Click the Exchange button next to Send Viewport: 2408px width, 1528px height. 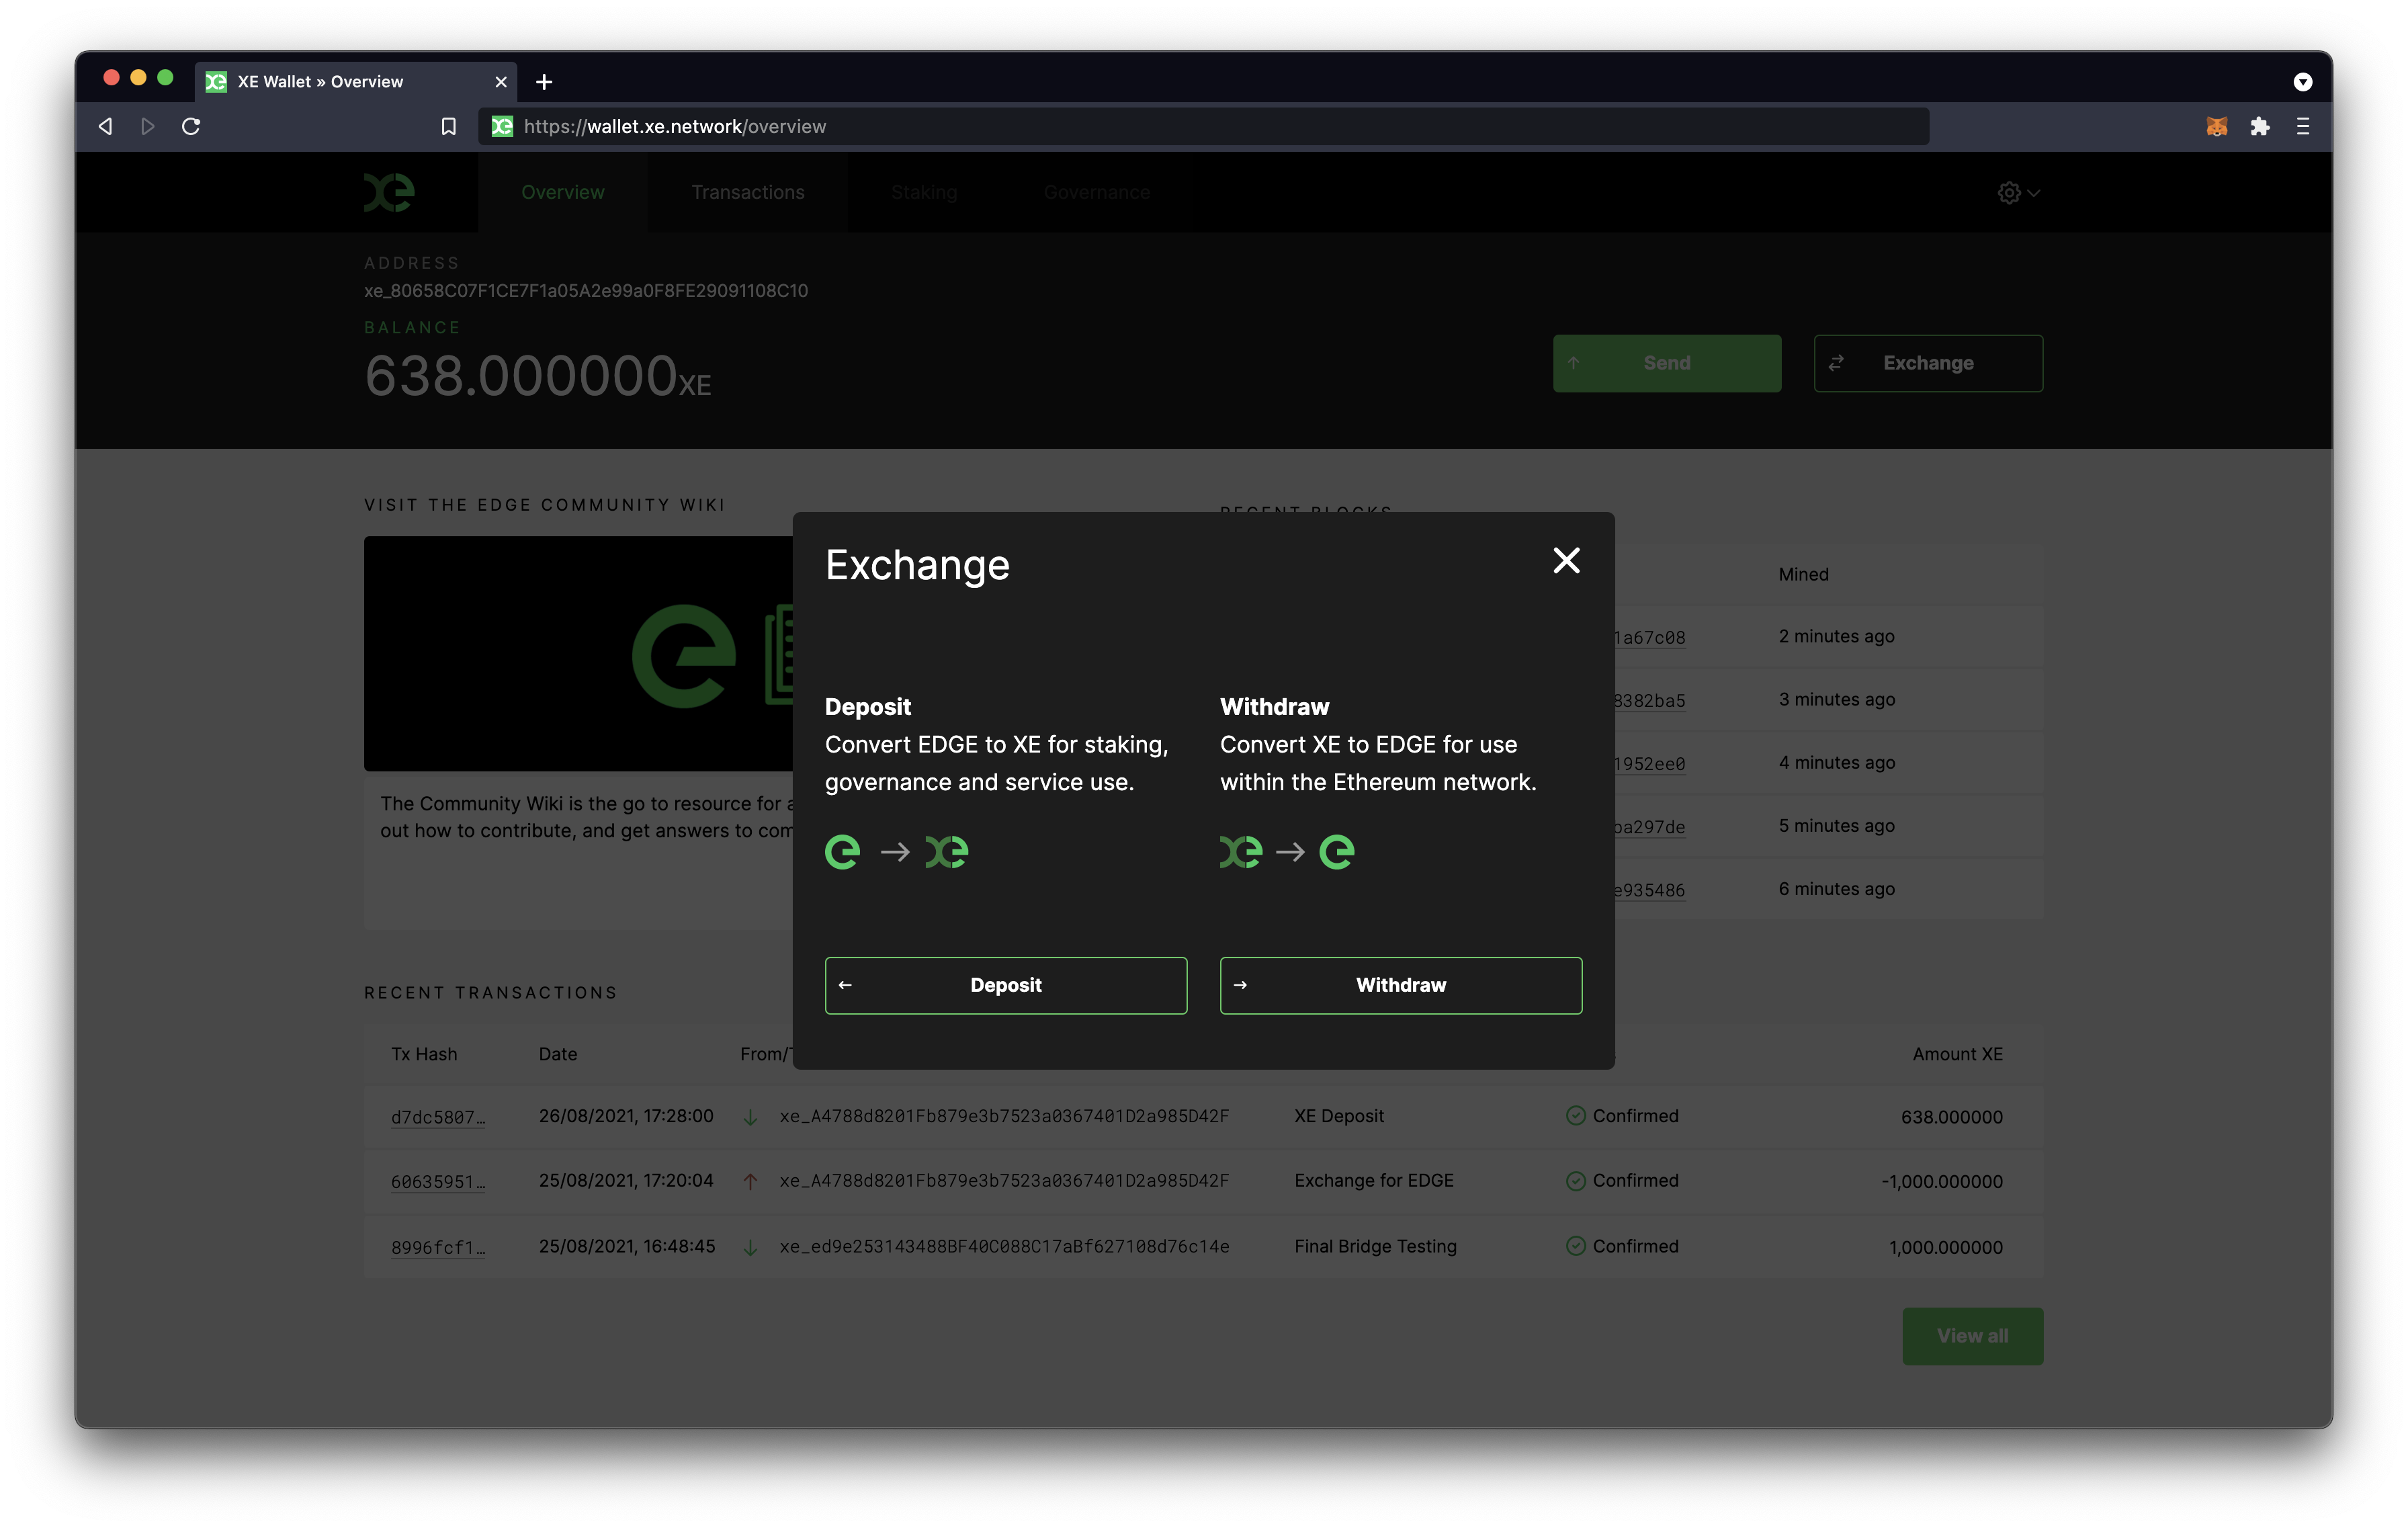tap(1928, 363)
